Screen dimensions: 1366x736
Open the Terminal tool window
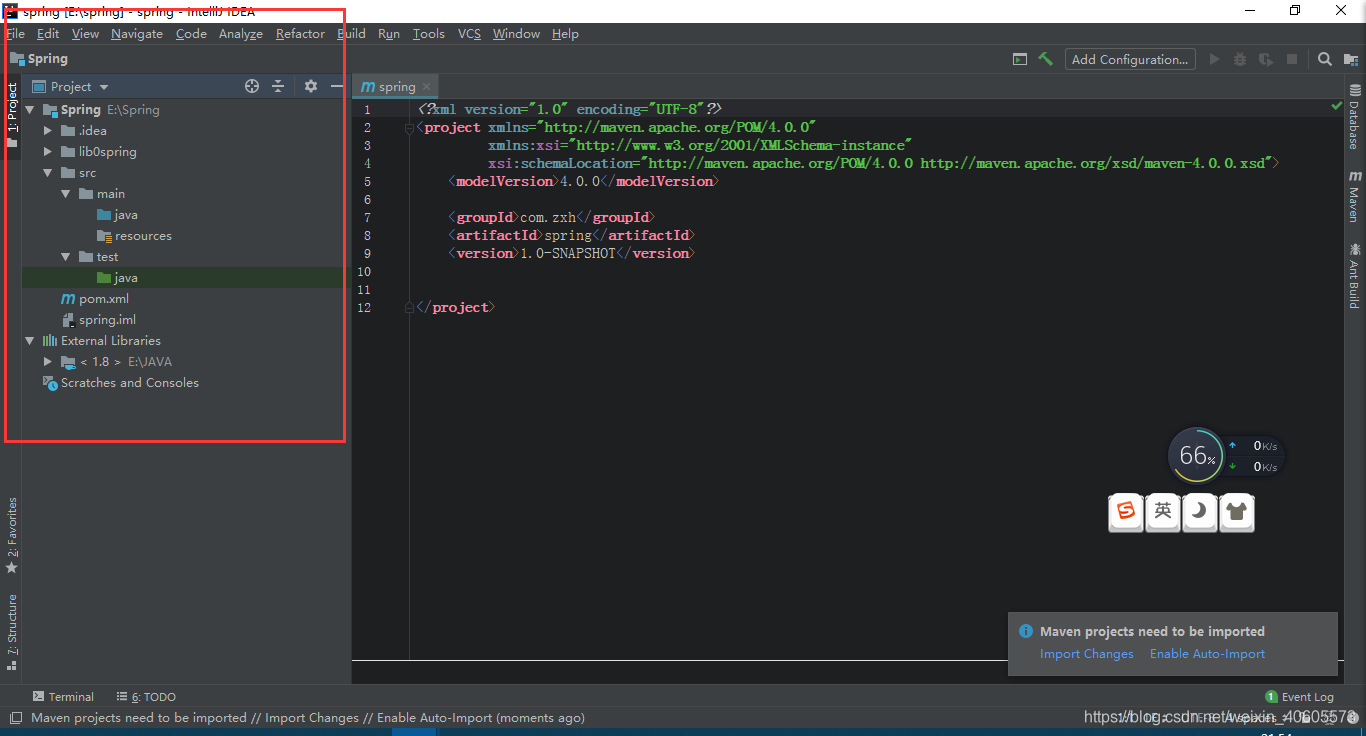coord(63,697)
